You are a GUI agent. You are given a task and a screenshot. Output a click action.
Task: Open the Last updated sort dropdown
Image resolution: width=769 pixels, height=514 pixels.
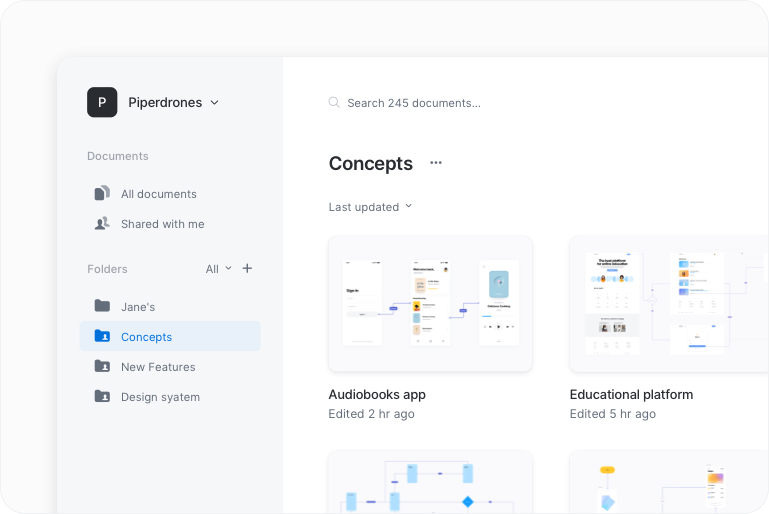pos(370,207)
